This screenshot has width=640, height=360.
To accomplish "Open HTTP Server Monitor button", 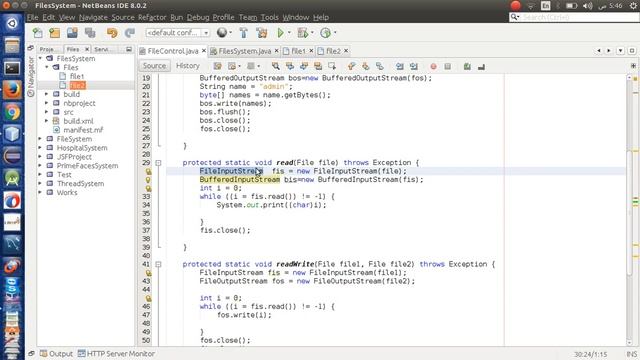I will tap(116, 354).
